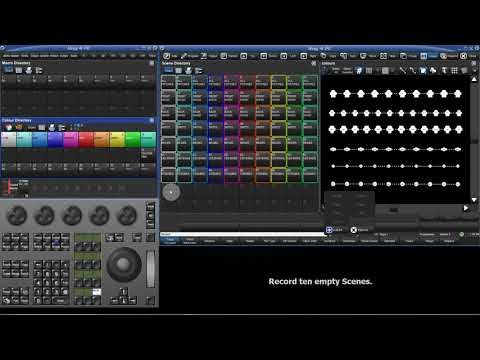Toggle the Guard button in Macro Directory
The image size is (480, 360).
9,70
